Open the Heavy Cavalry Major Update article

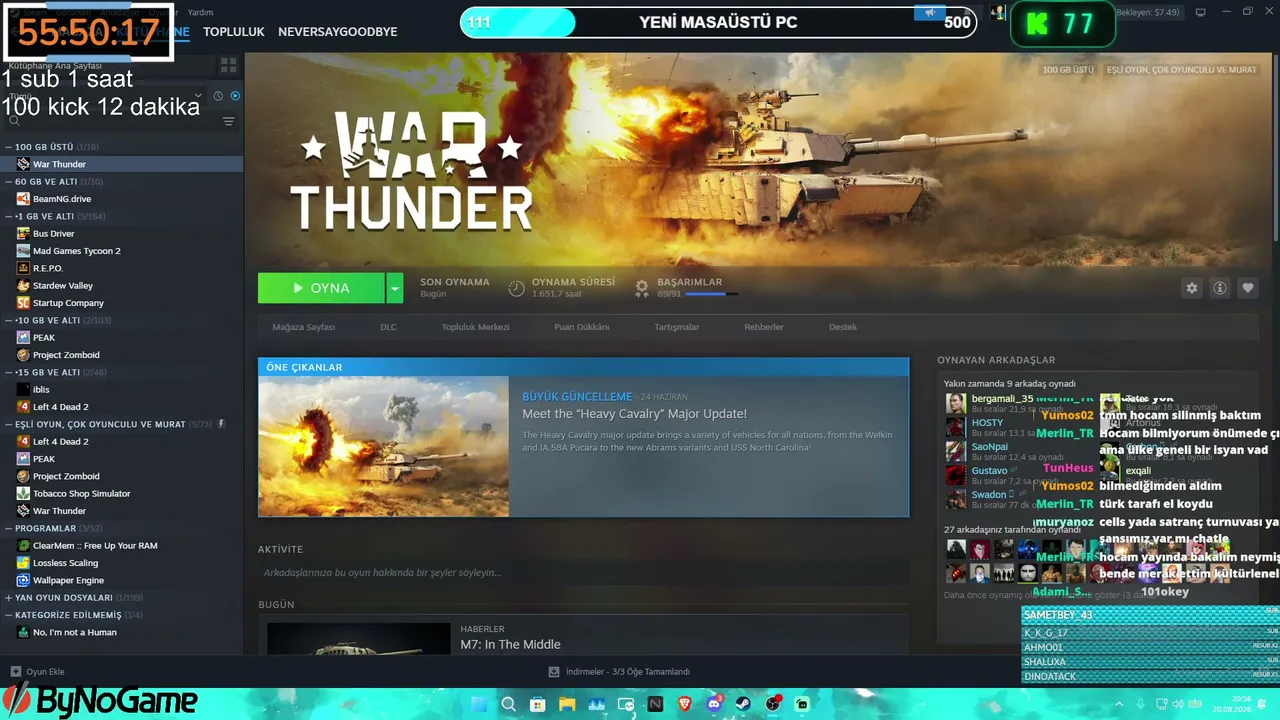[x=634, y=414]
